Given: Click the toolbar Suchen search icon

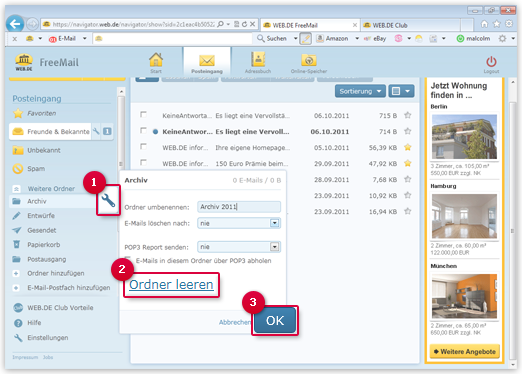Looking at the screenshot, I should coord(261,39).
